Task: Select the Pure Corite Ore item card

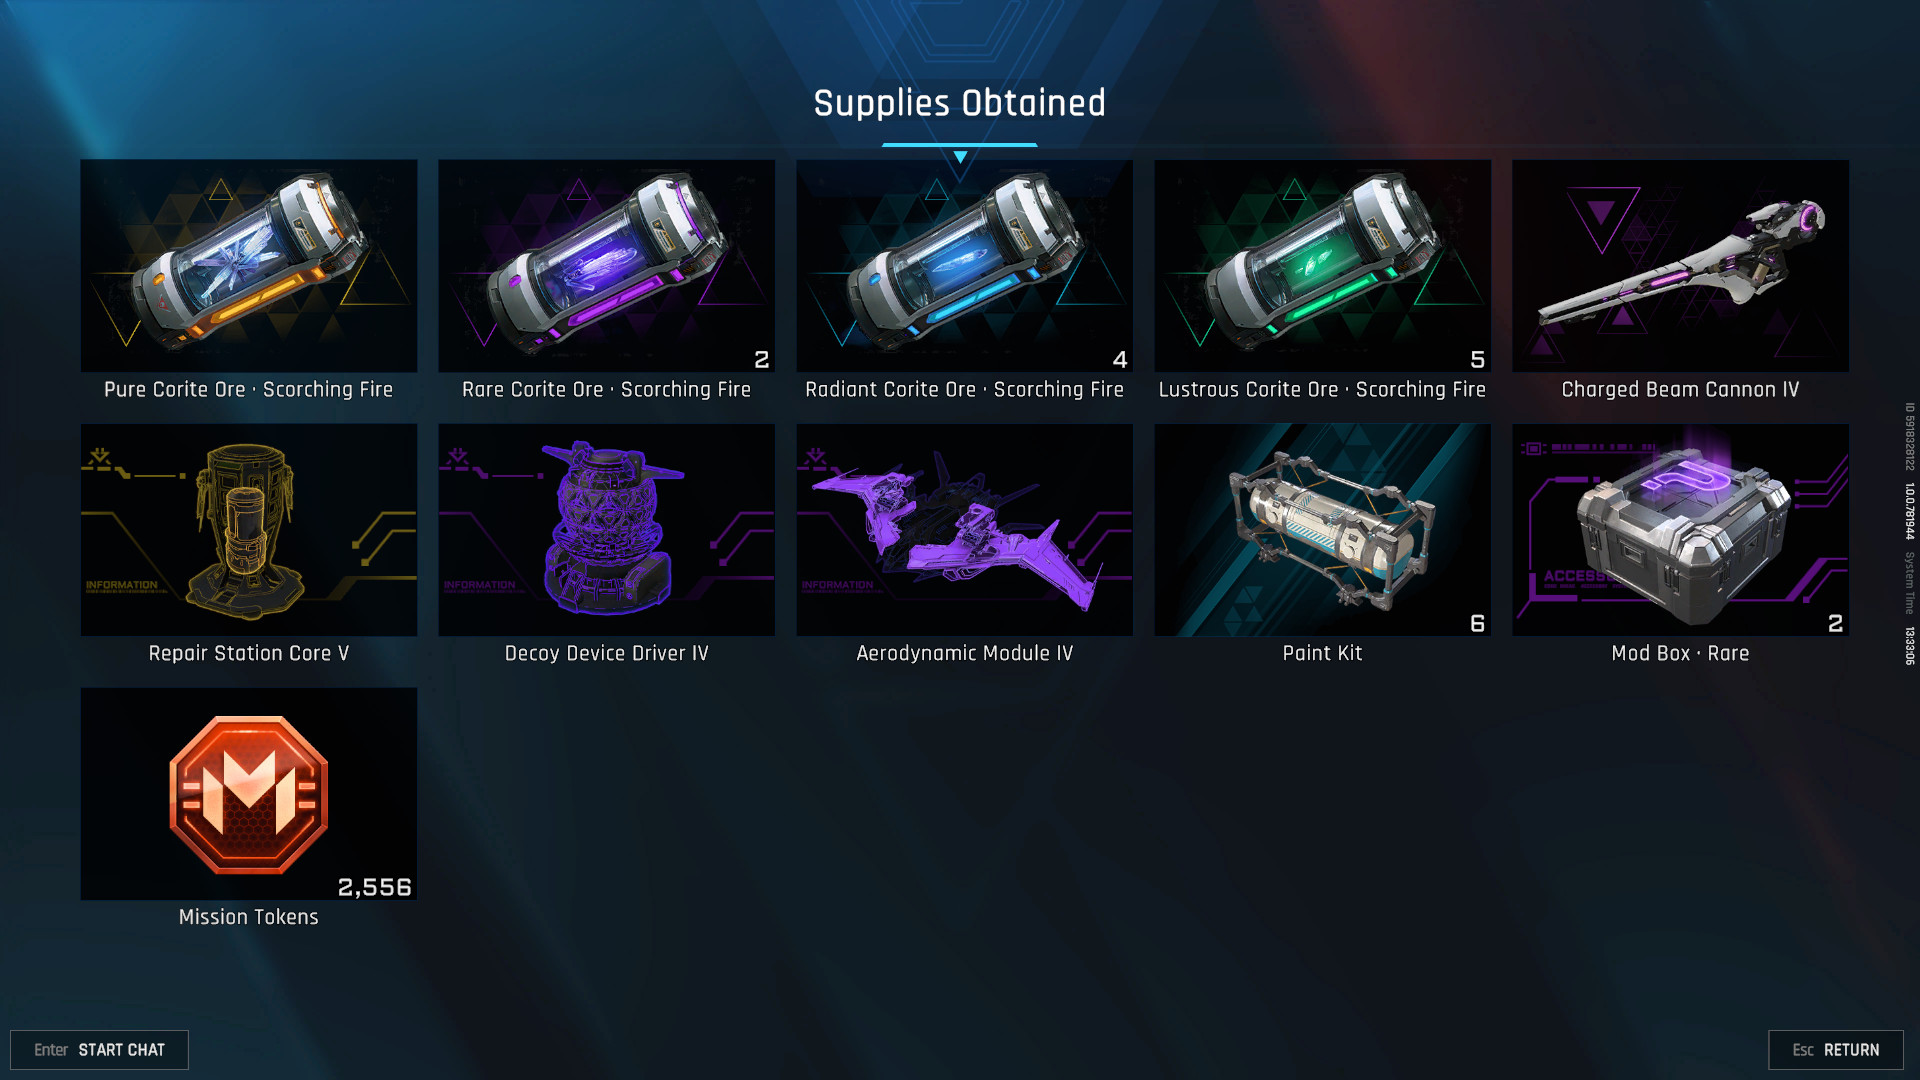Action: tap(249, 266)
